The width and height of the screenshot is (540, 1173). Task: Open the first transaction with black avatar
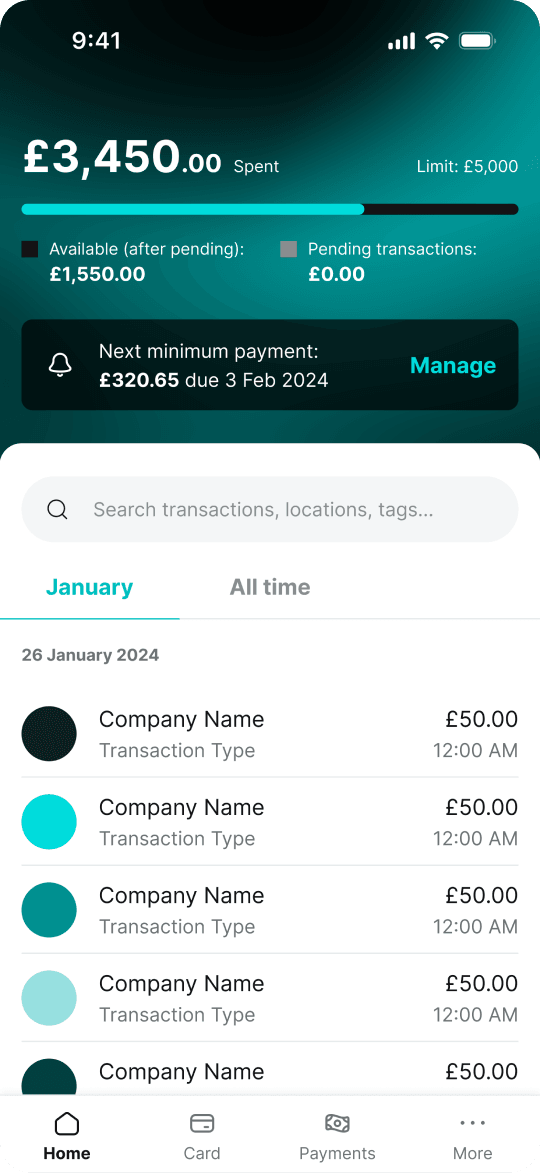(270, 734)
